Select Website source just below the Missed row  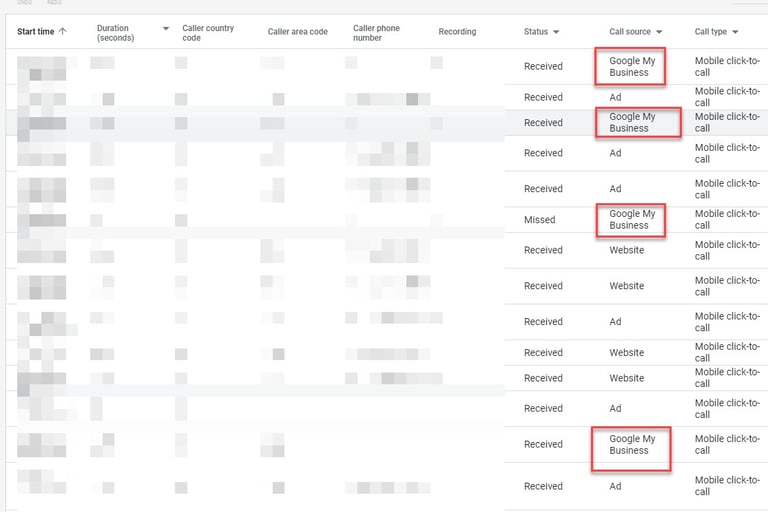tap(626, 250)
